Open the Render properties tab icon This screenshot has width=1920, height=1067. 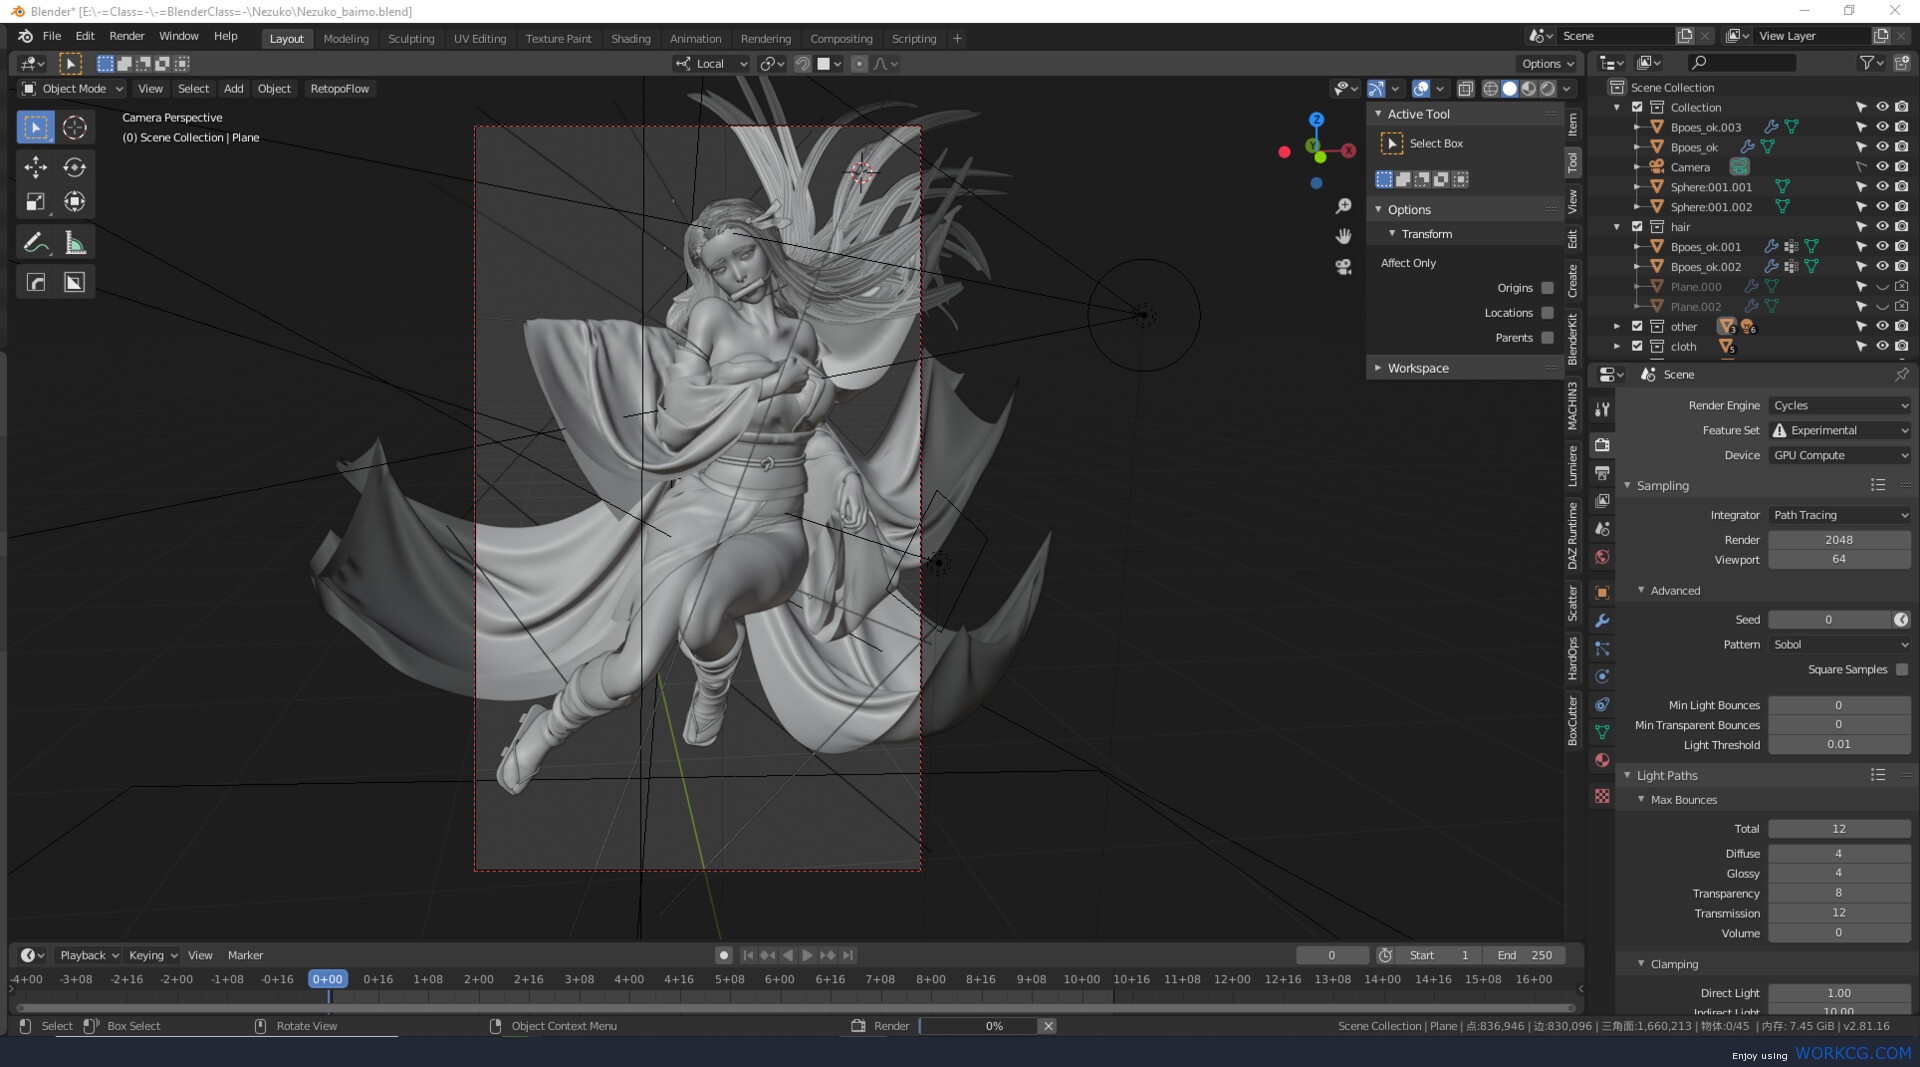(1602, 444)
